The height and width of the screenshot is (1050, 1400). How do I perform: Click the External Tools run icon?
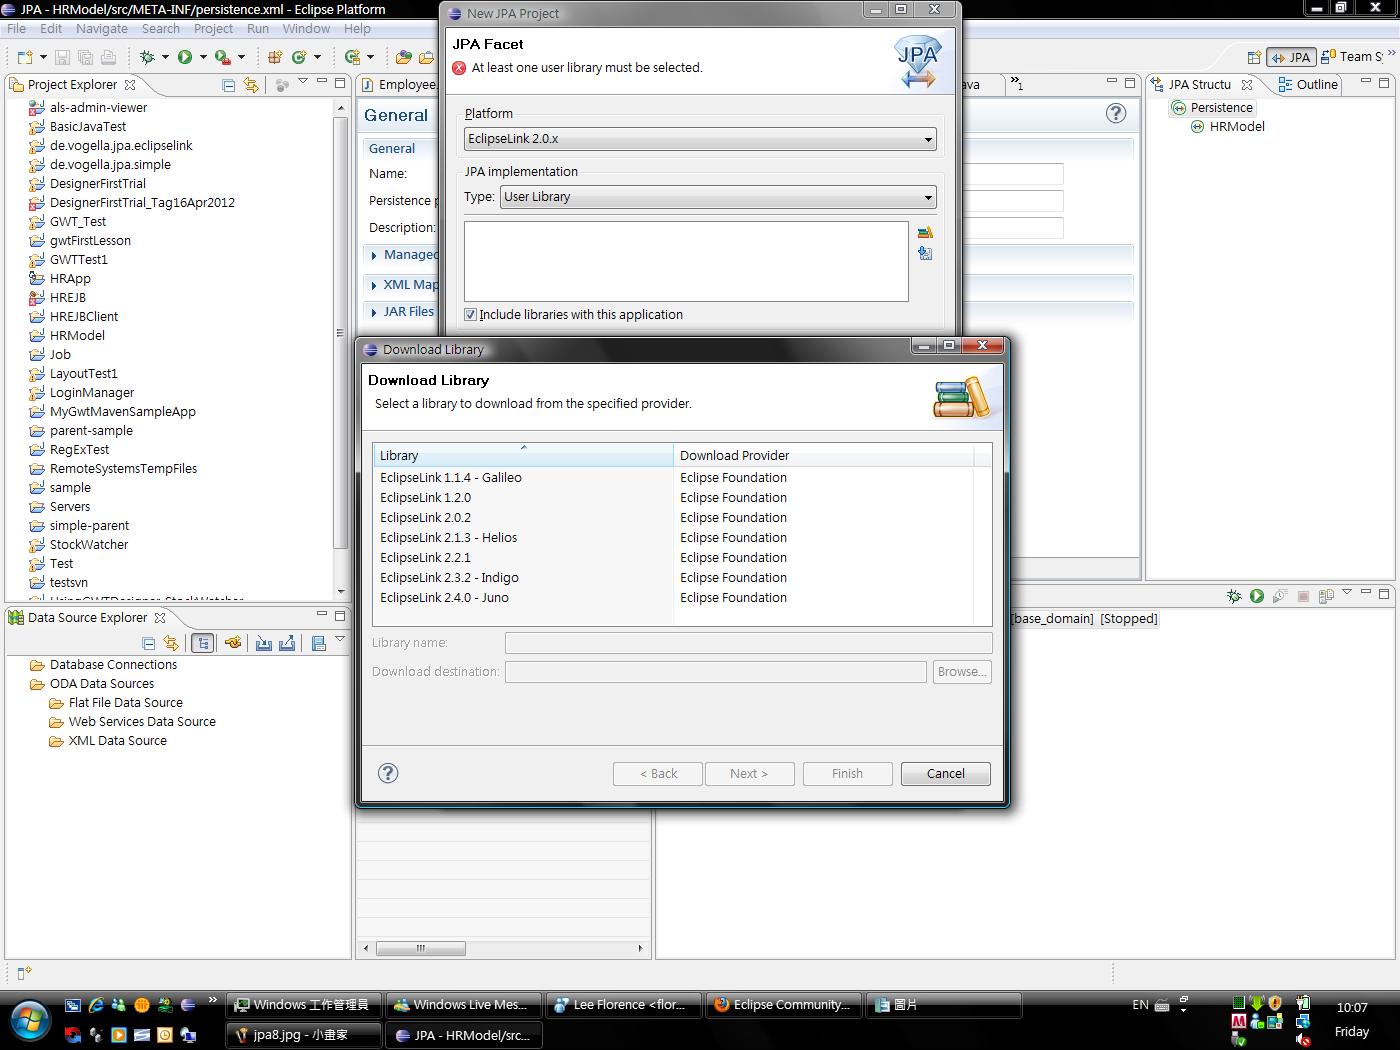coord(223,57)
